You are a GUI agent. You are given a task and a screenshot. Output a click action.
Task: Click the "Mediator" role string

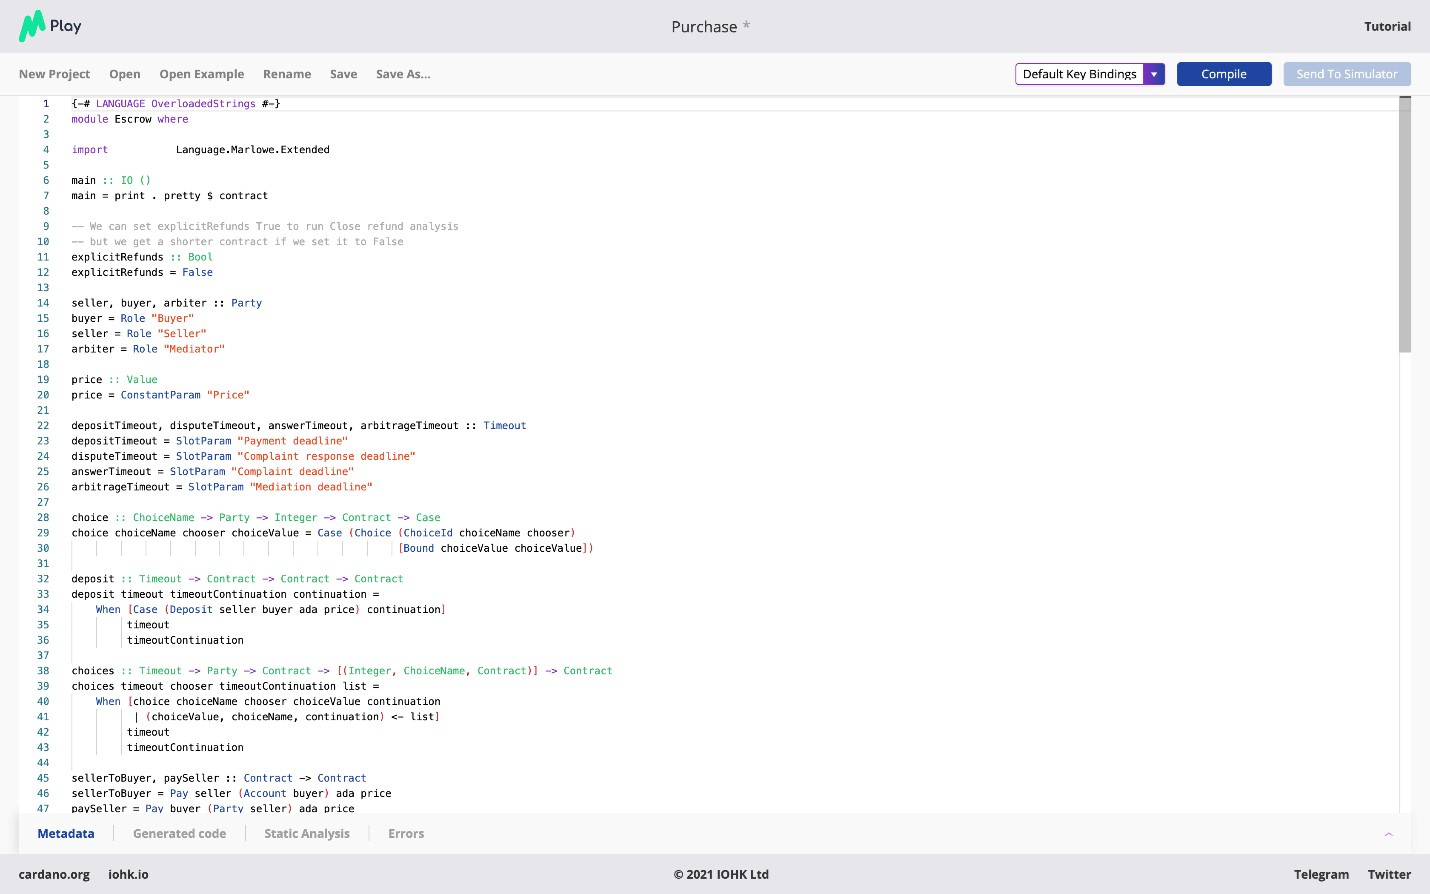point(194,349)
